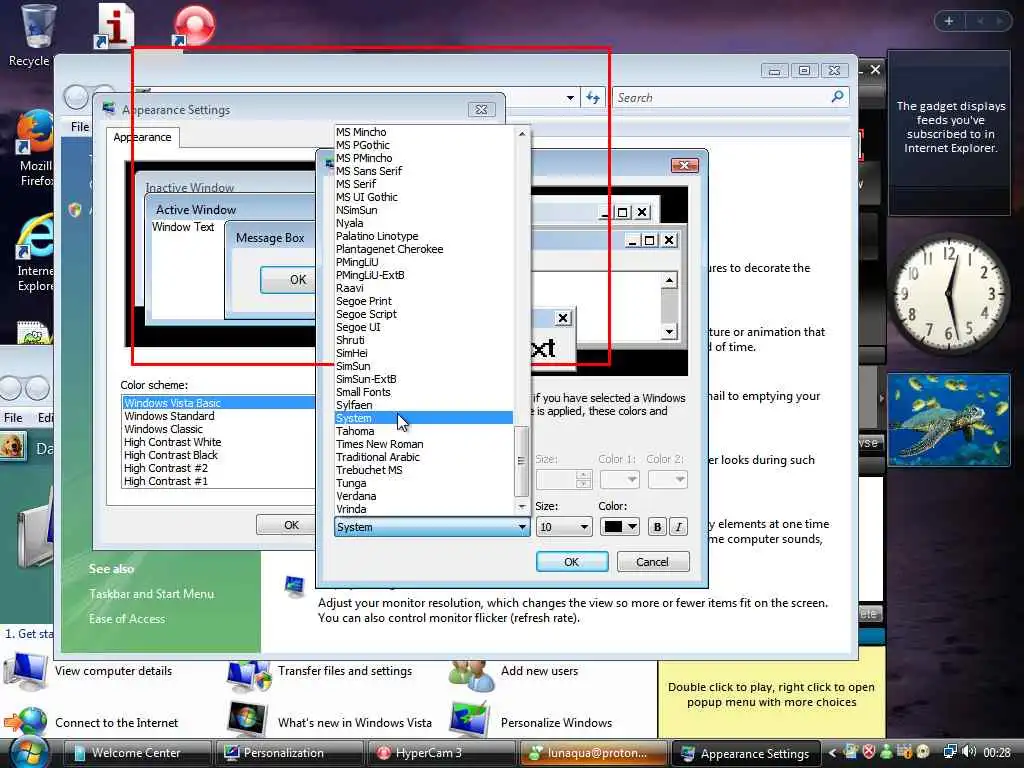Switch to lunaqua@proton taskbar button

click(593, 753)
